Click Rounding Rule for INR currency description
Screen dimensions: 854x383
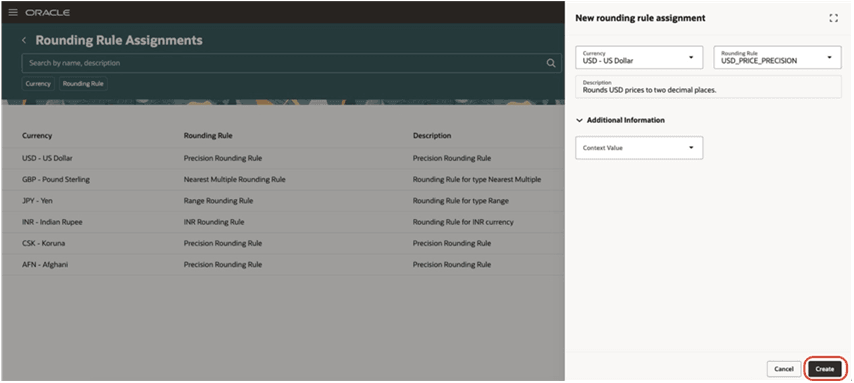pos(463,222)
